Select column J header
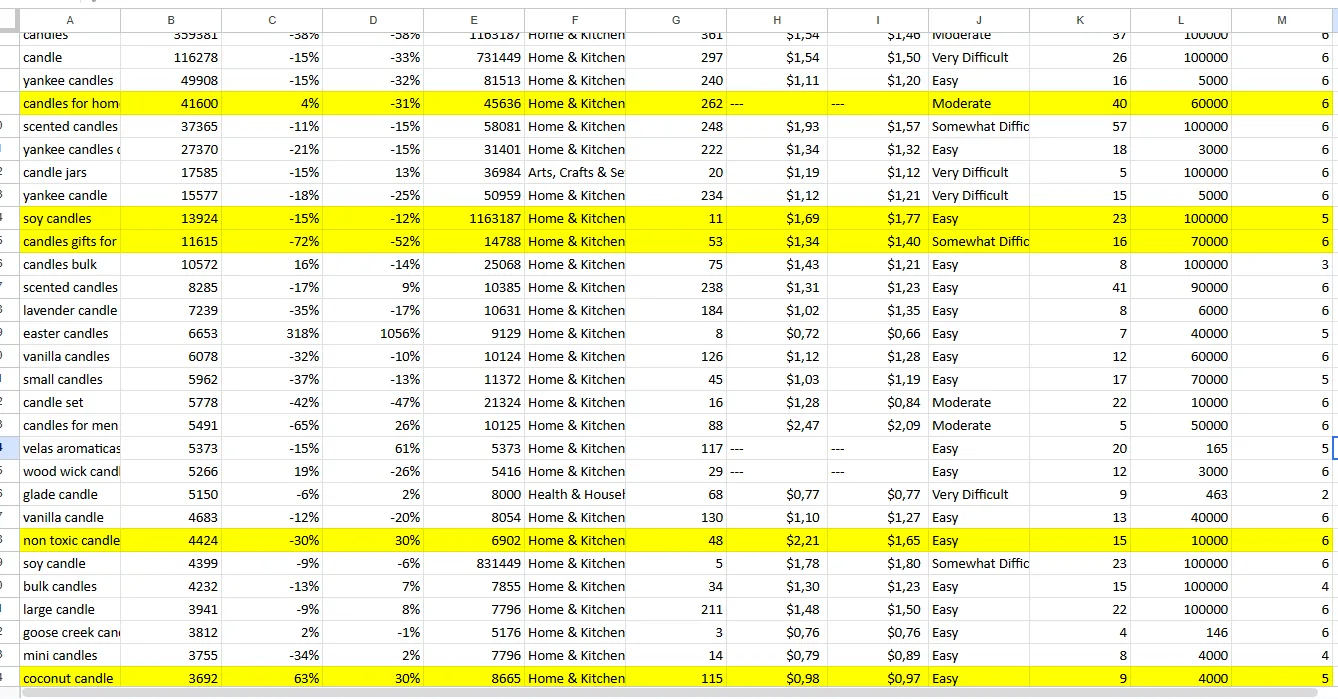The image size is (1338, 699). [979, 21]
